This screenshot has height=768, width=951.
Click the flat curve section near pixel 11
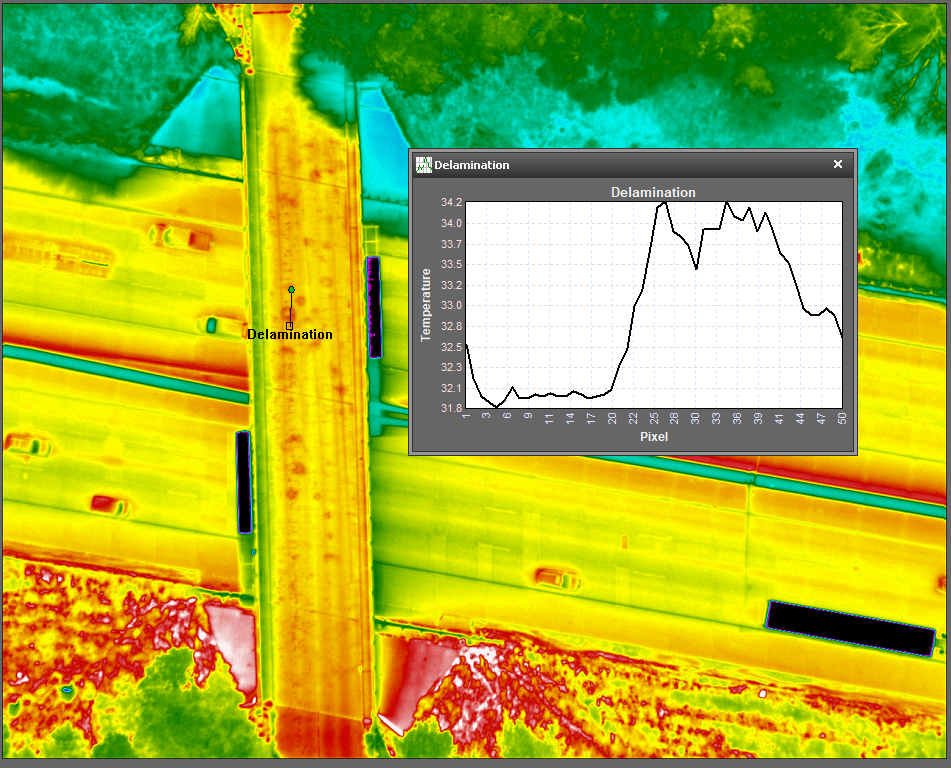(550, 395)
